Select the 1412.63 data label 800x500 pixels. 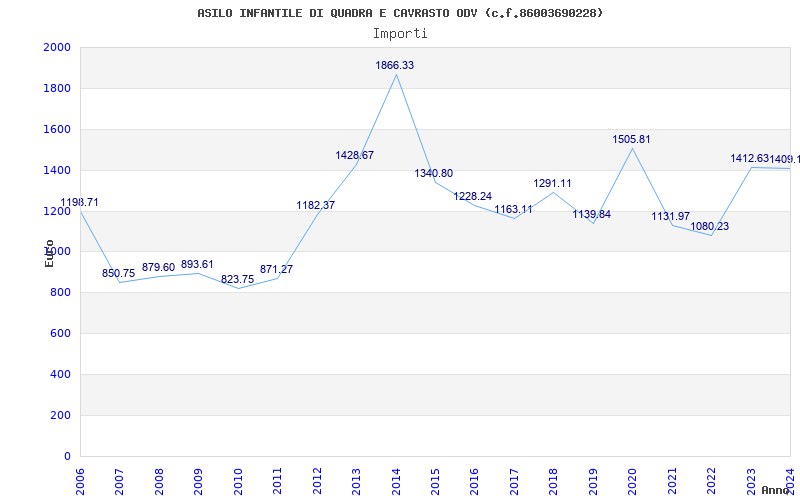pyautogui.click(x=749, y=158)
